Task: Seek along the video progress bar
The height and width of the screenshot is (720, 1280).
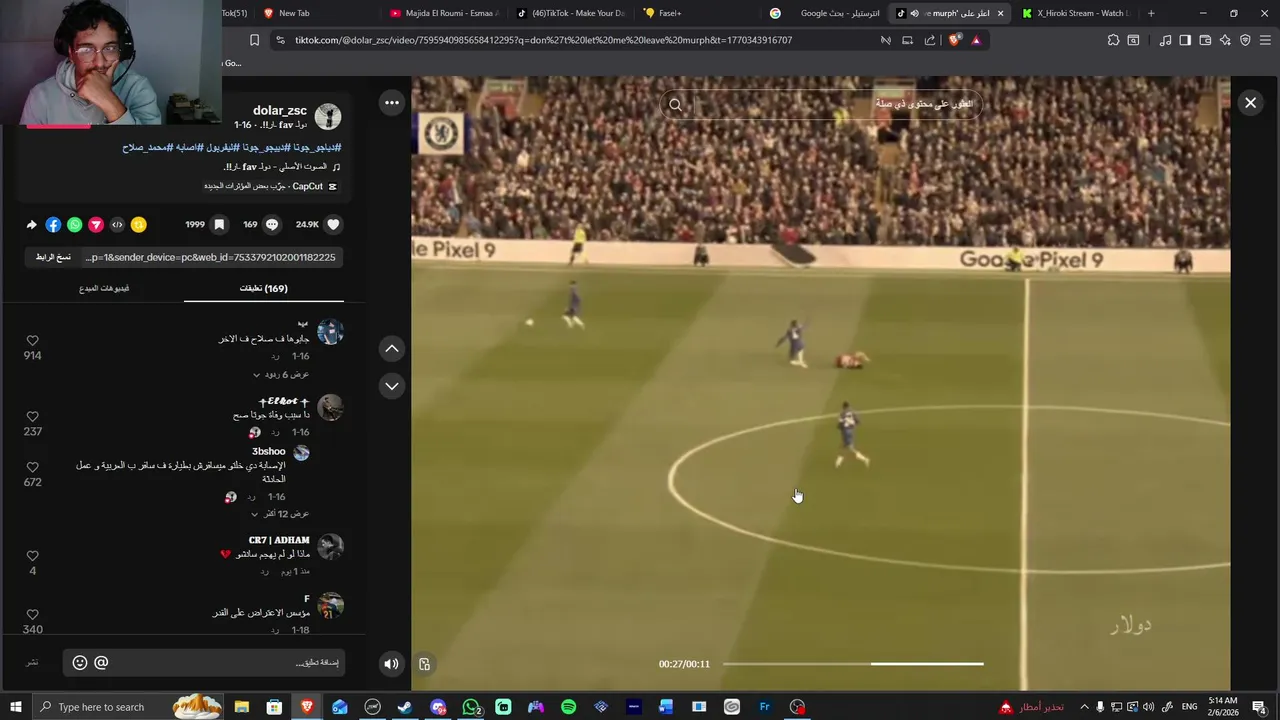Action: pos(853,663)
